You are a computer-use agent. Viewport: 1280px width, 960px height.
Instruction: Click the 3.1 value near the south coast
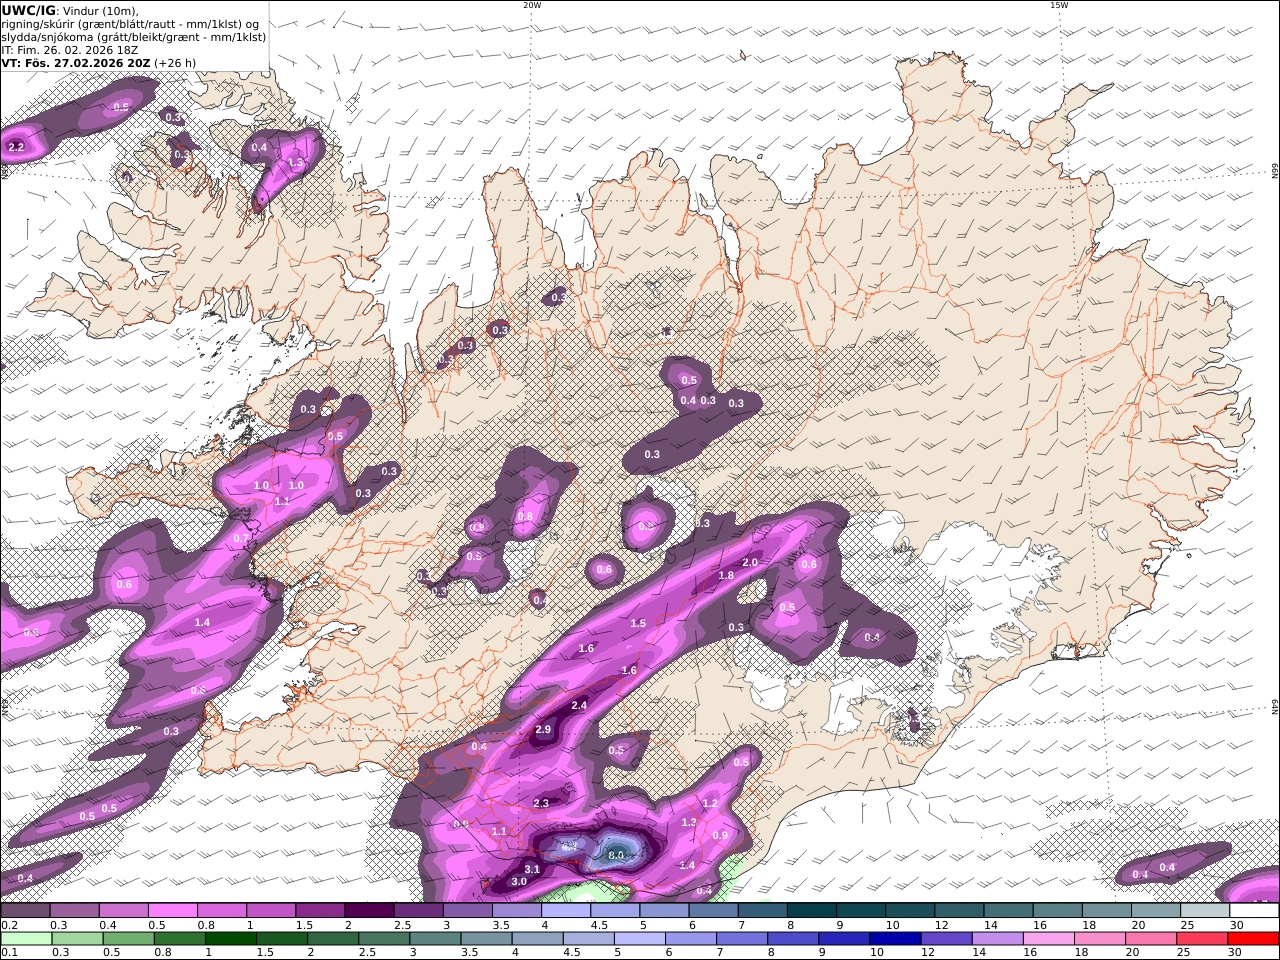coord(532,870)
